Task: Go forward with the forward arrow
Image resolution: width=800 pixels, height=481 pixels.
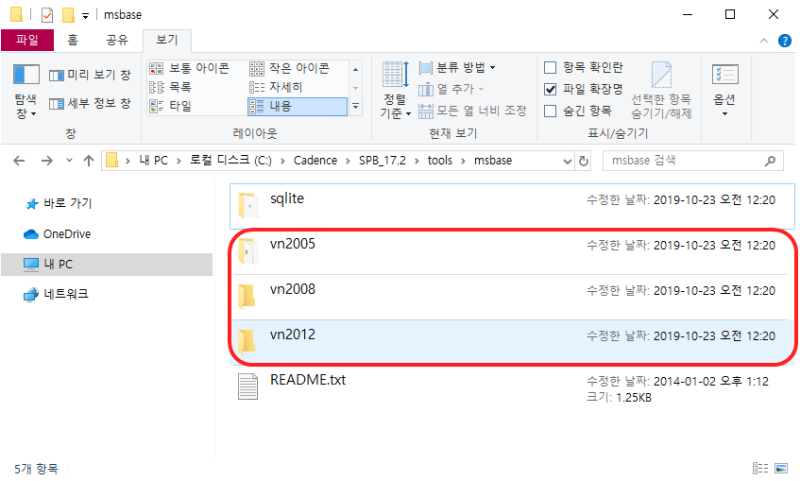Action: [x=47, y=161]
